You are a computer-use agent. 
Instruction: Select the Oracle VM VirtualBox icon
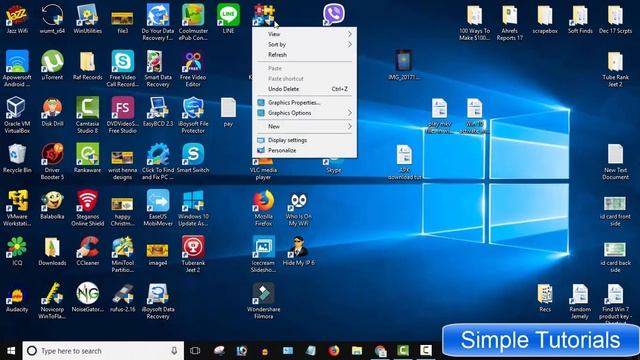pyautogui.click(x=17, y=115)
